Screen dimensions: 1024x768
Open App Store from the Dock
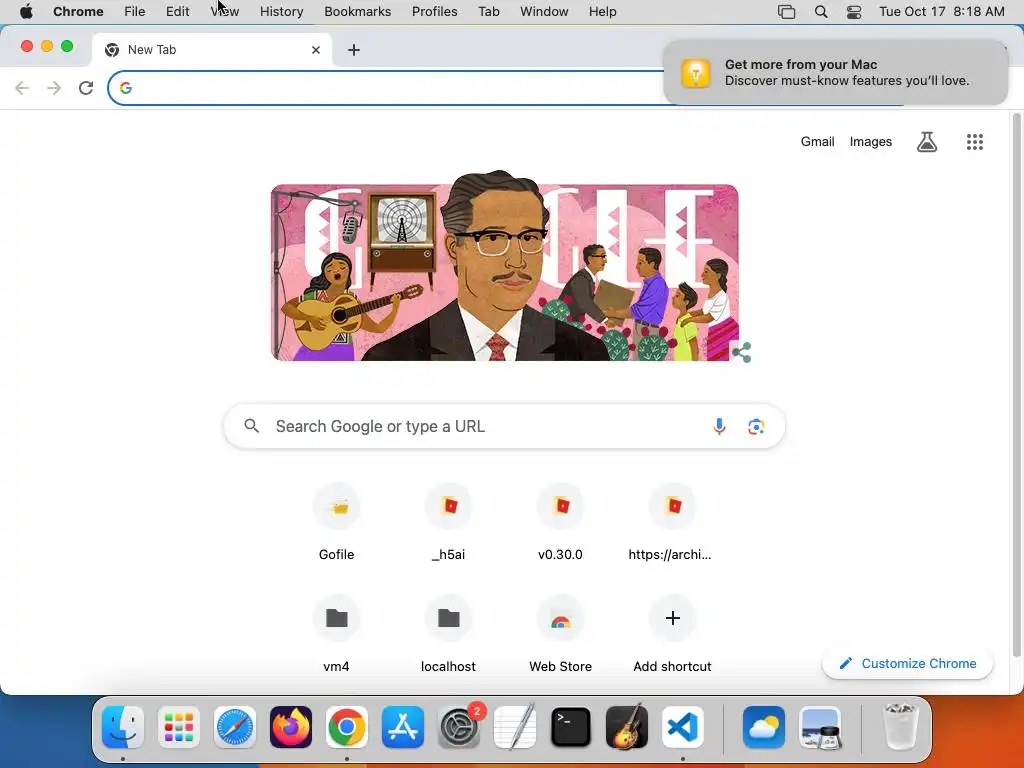pyautogui.click(x=403, y=727)
